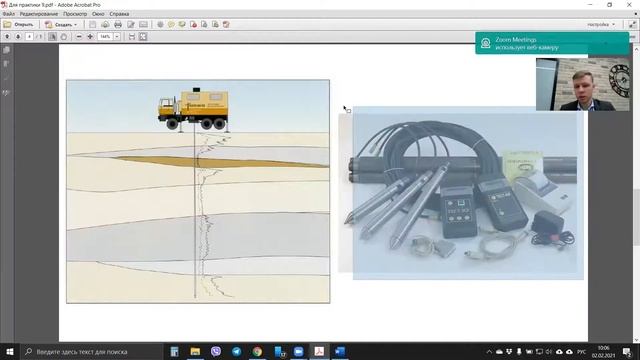Activate the Hand pan tool
640x360 pixels.
click(64, 37)
